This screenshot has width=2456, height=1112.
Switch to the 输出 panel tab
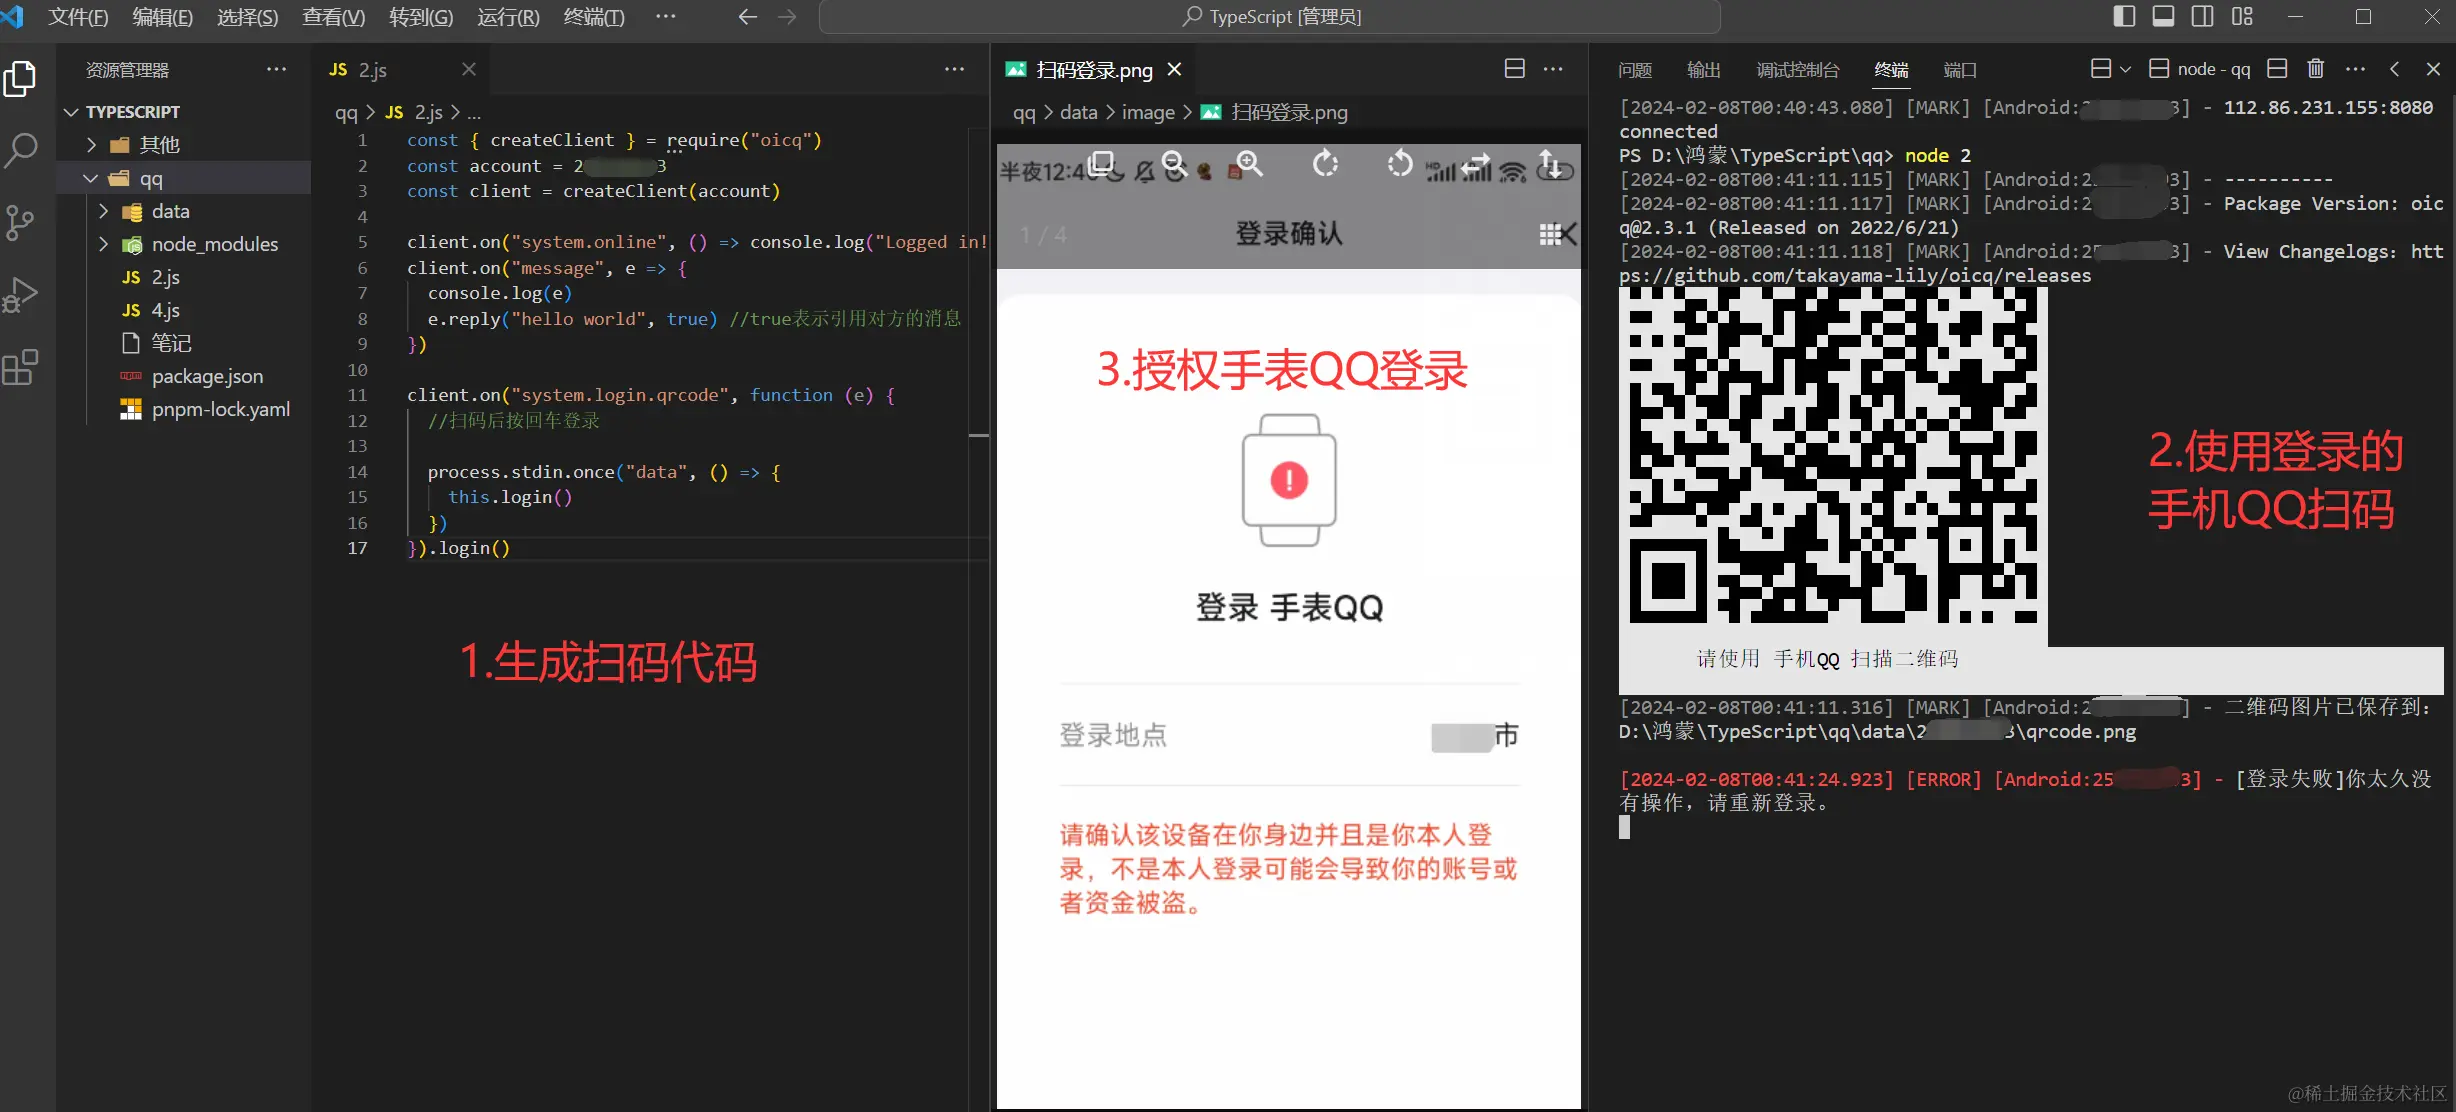pos(1703,69)
